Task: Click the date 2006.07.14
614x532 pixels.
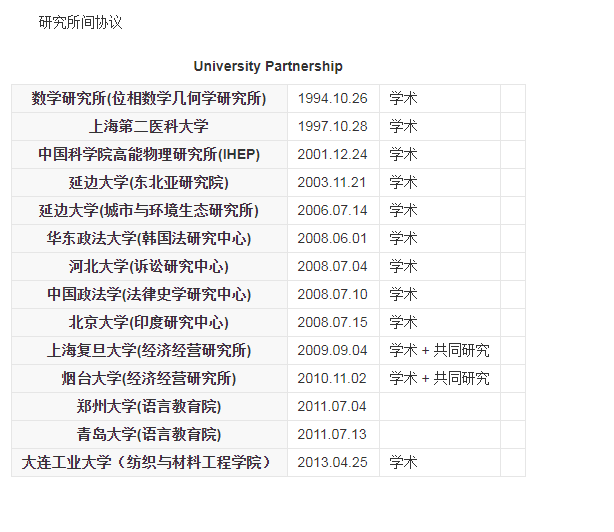Action: 332,210
